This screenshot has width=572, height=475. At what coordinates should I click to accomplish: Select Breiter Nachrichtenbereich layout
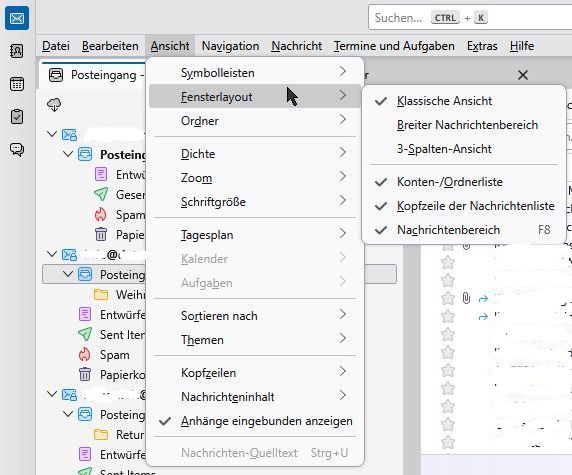(463, 125)
